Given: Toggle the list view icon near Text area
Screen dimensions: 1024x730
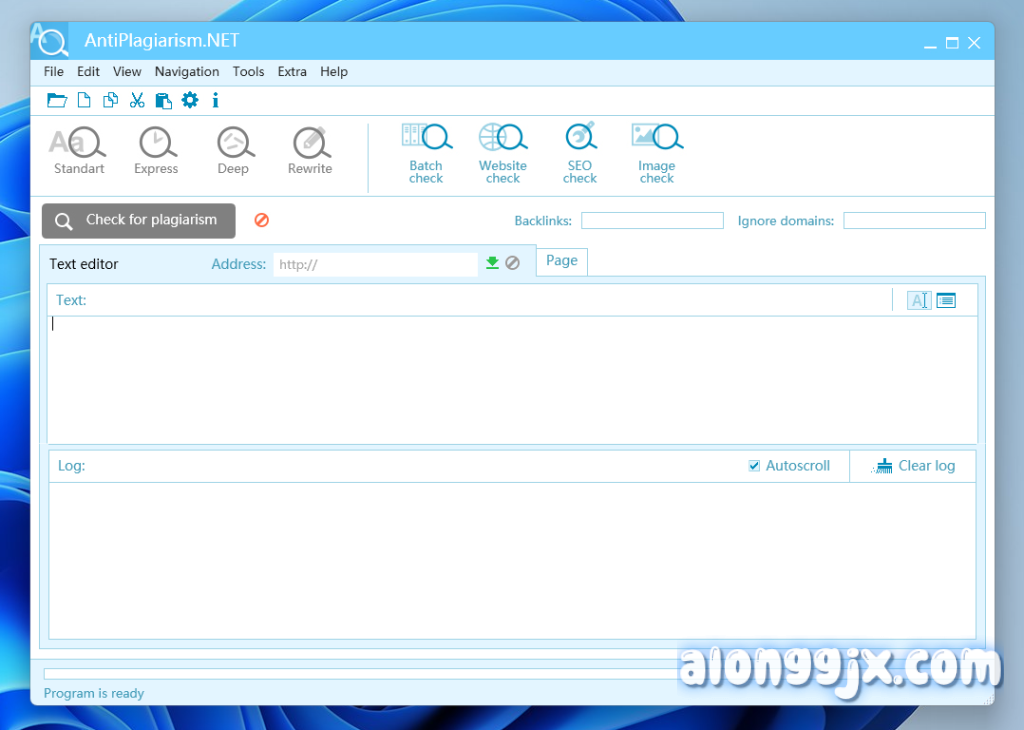Looking at the screenshot, I should click(946, 300).
